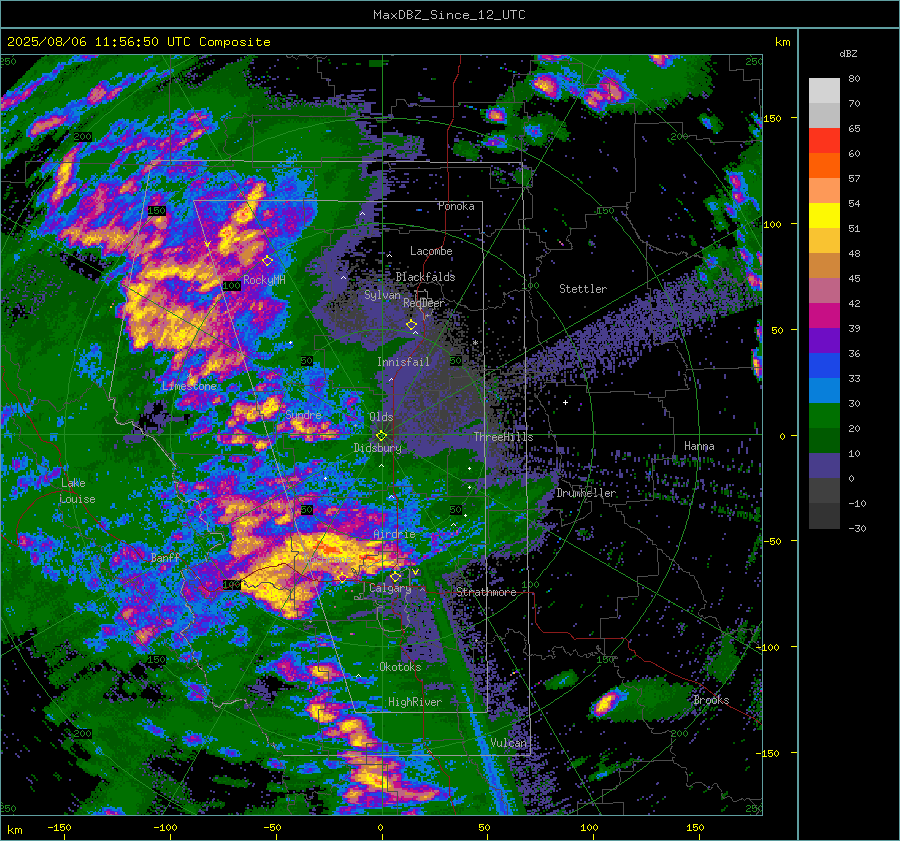
Task: Select the bright green 20–30 dBZ legend band
Action: pos(824,416)
